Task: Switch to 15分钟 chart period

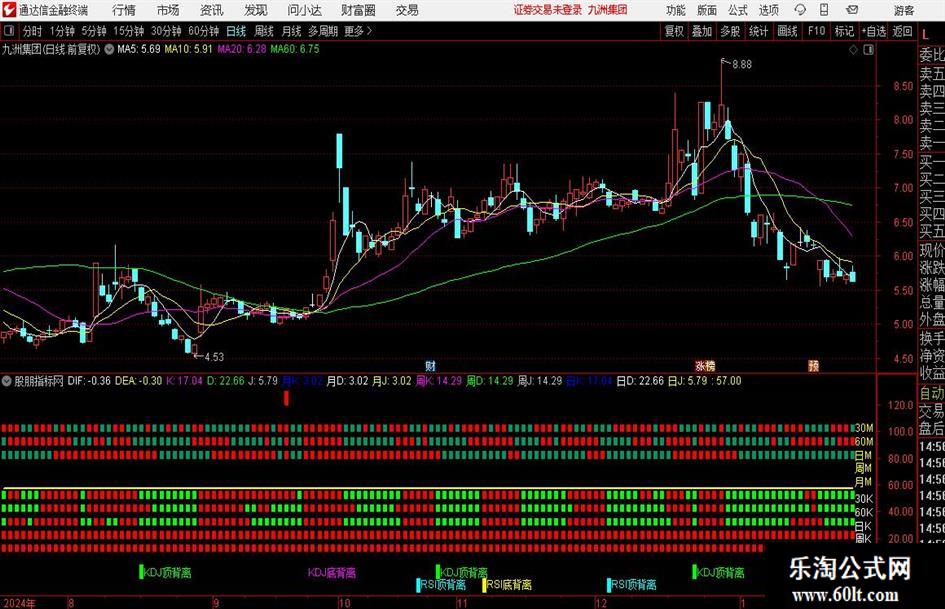Action: tap(128, 31)
